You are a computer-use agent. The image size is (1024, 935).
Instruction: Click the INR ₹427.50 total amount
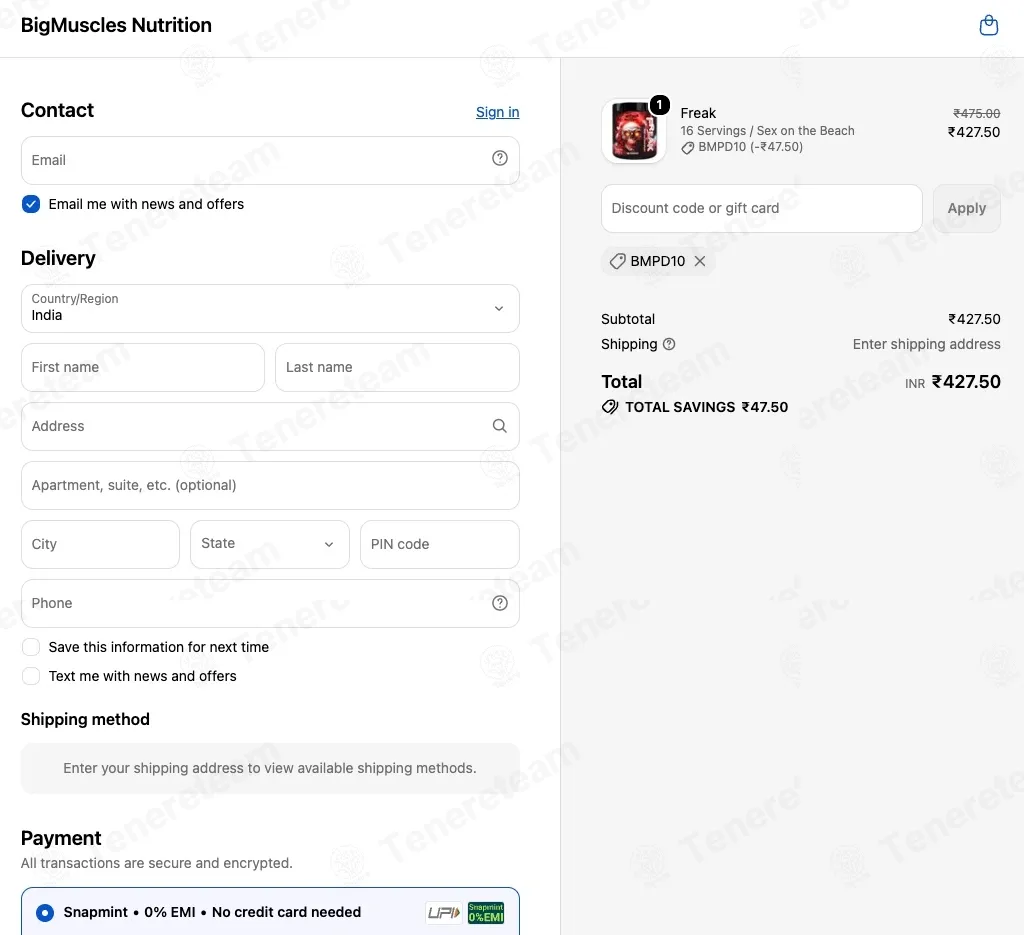coord(952,382)
